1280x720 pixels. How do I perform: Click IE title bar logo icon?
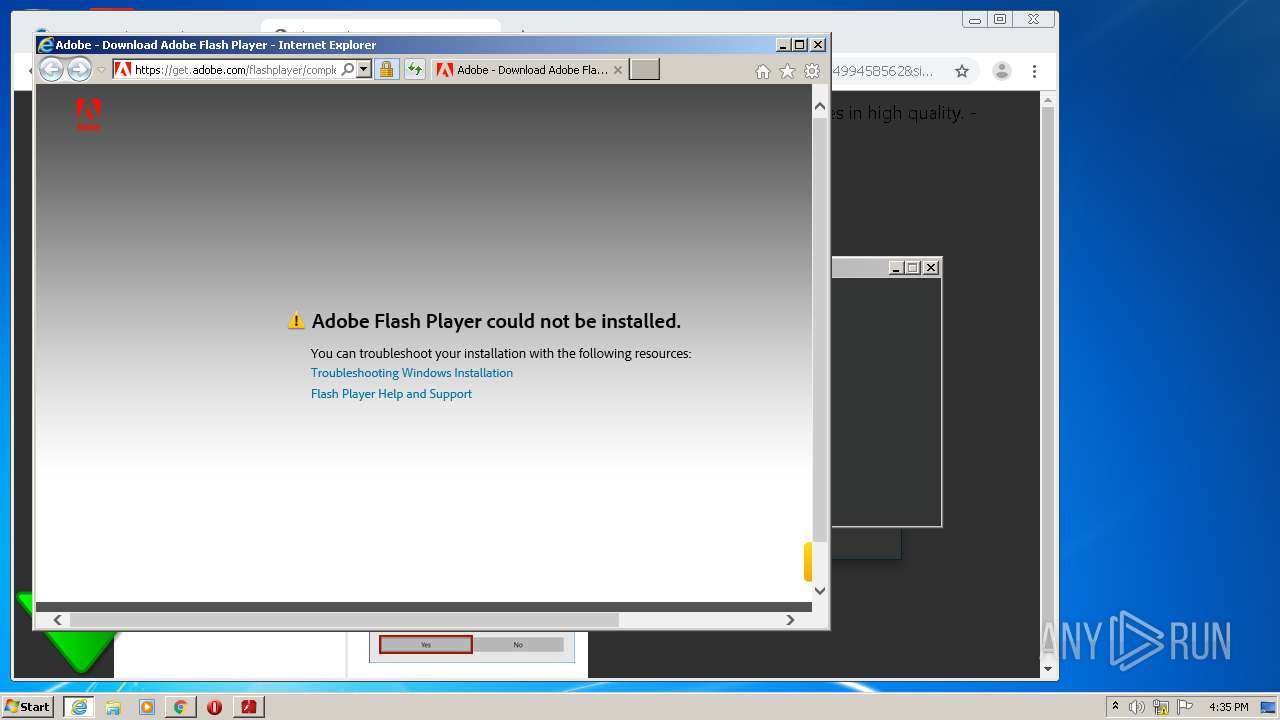click(45, 45)
